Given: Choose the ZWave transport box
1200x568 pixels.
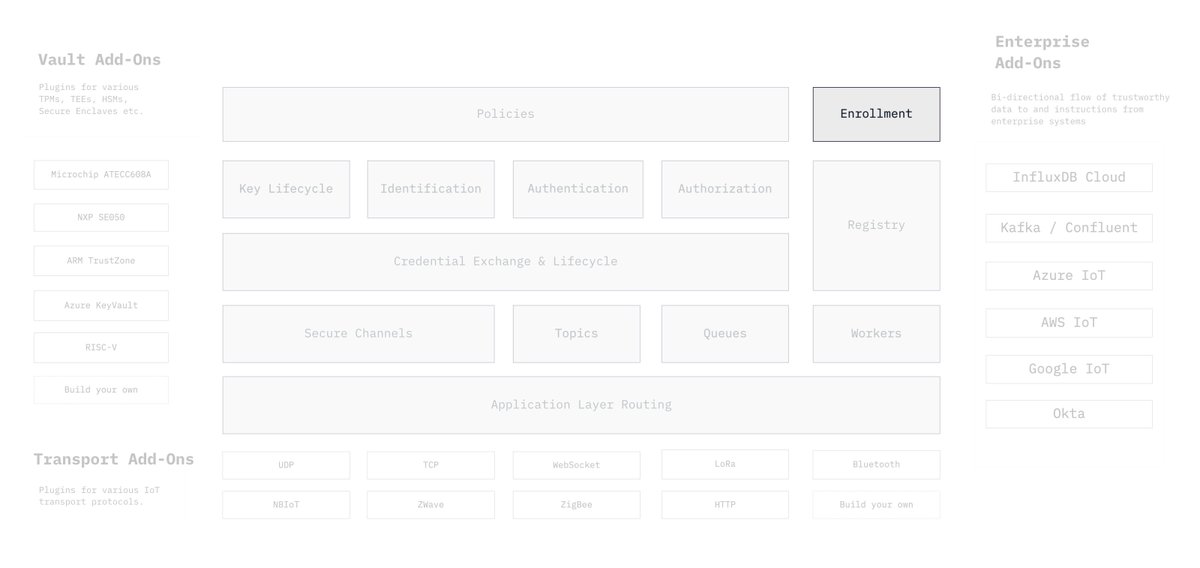Looking at the screenshot, I should 430,505.
